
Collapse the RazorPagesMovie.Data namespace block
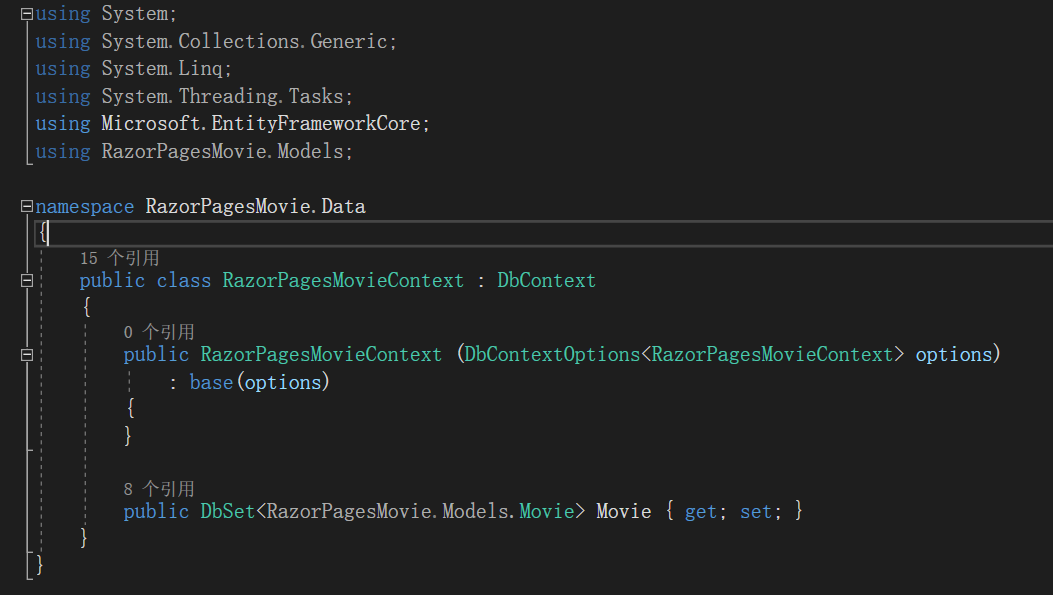coord(27,207)
